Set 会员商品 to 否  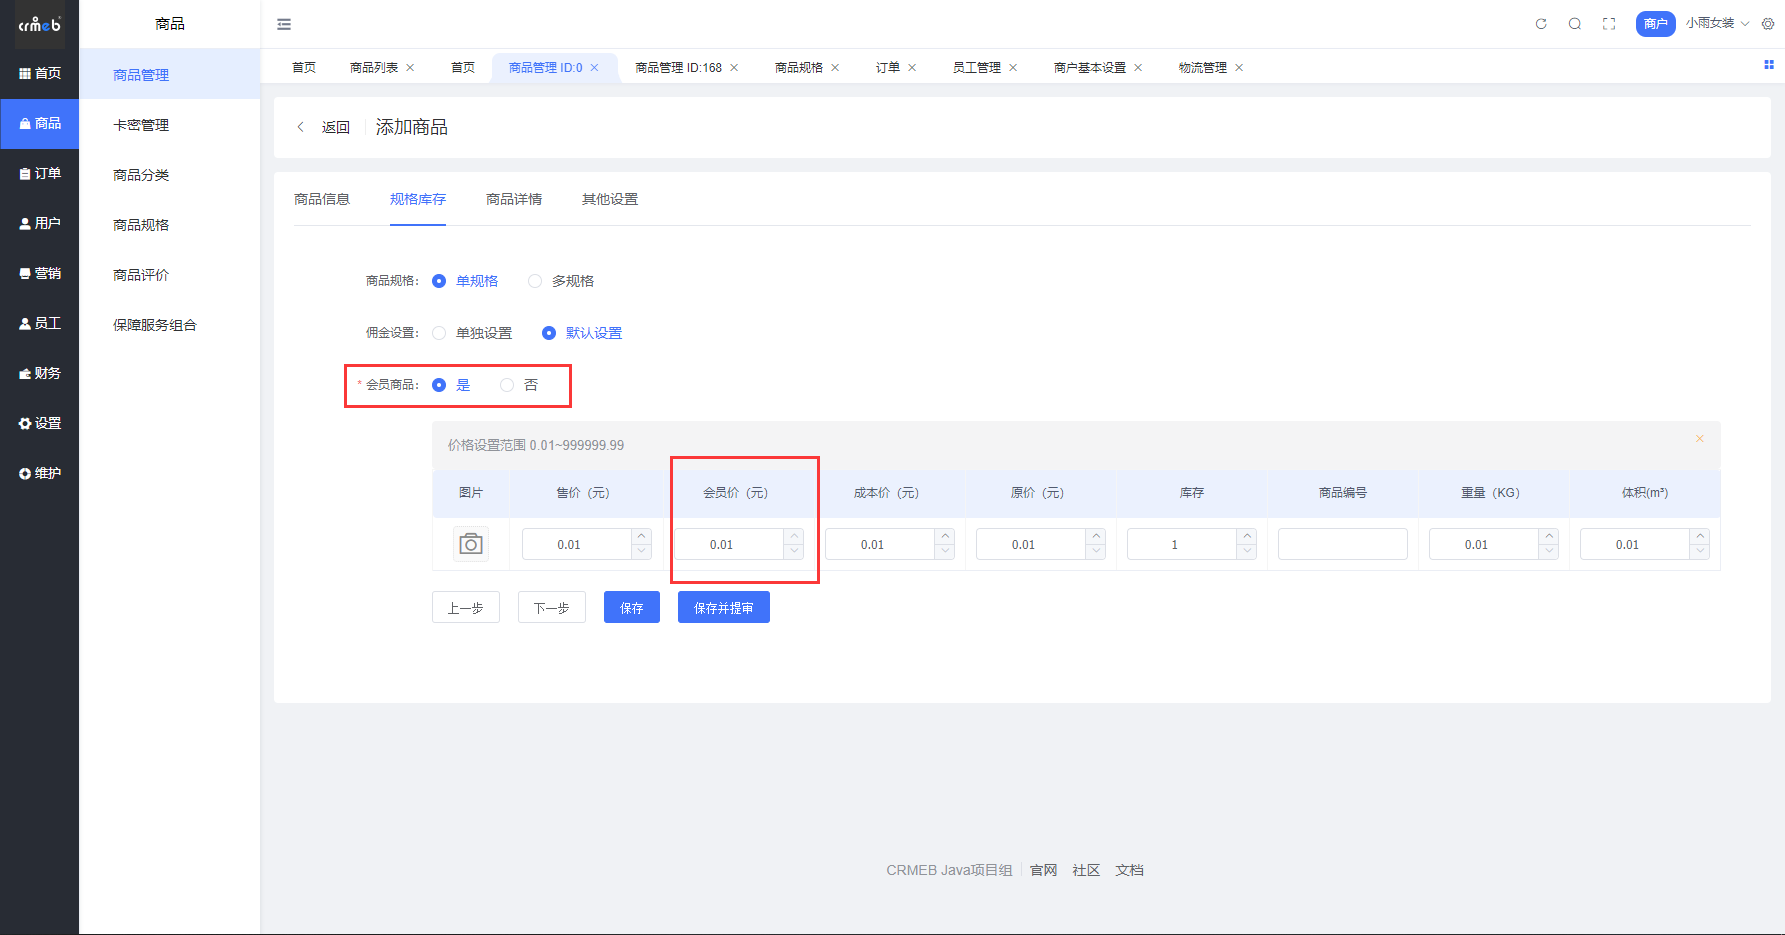click(x=519, y=385)
